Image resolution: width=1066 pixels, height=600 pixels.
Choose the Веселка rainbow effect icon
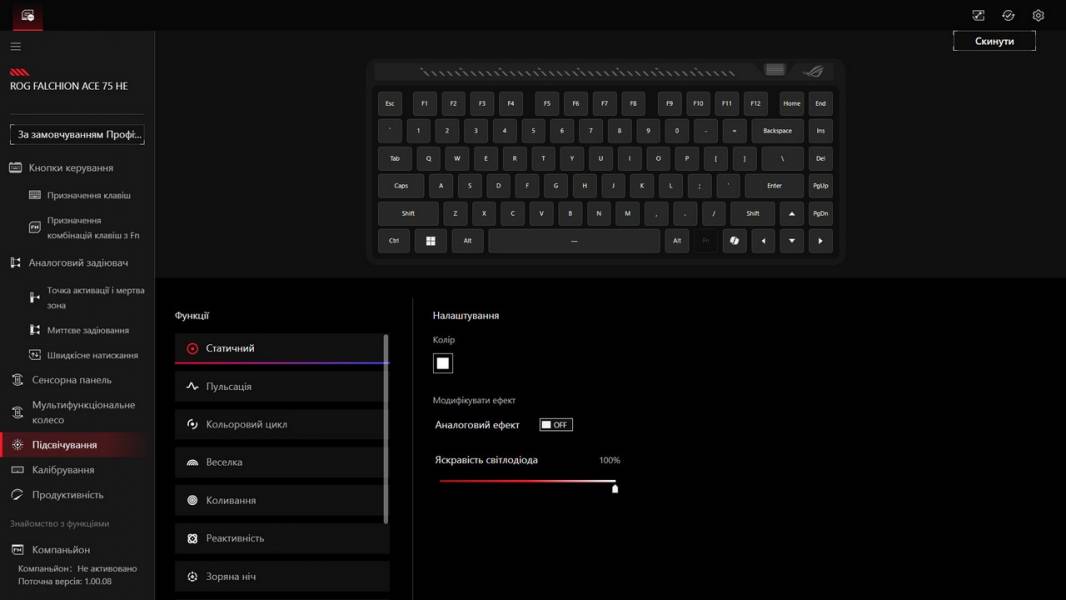(x=193, y=463)
